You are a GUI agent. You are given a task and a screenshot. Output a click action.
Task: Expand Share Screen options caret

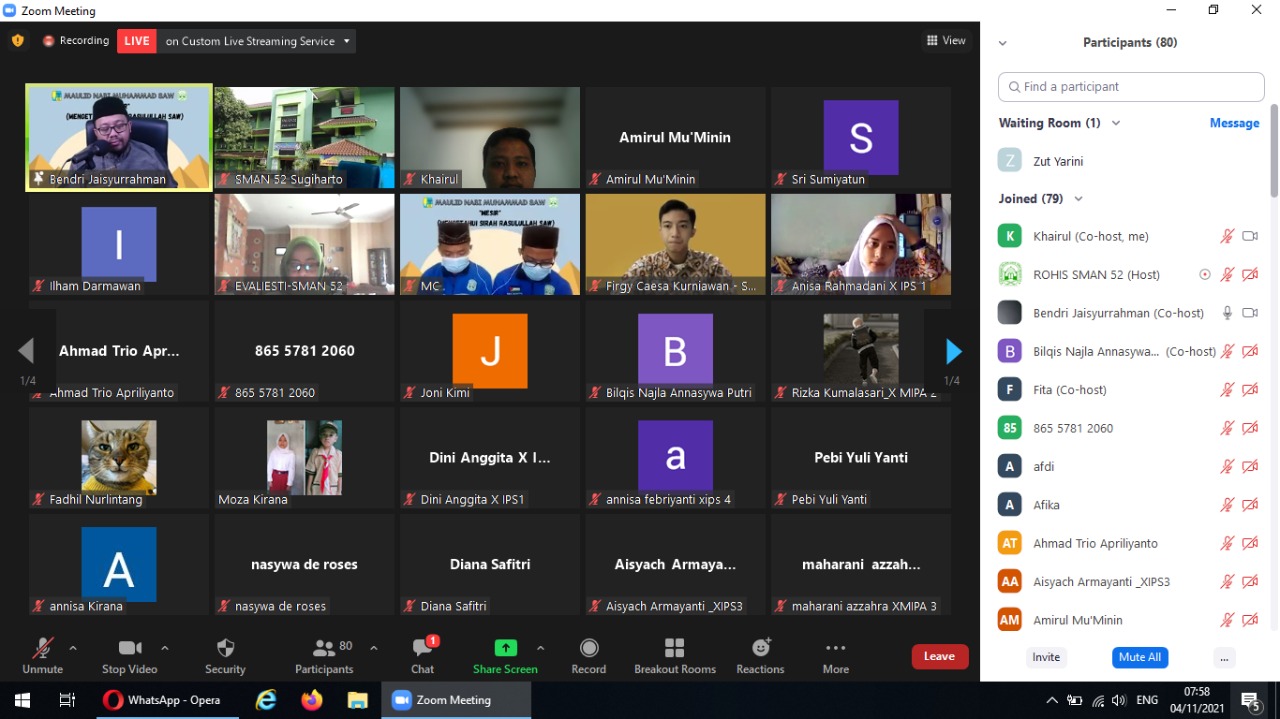[x=541, y=648]
